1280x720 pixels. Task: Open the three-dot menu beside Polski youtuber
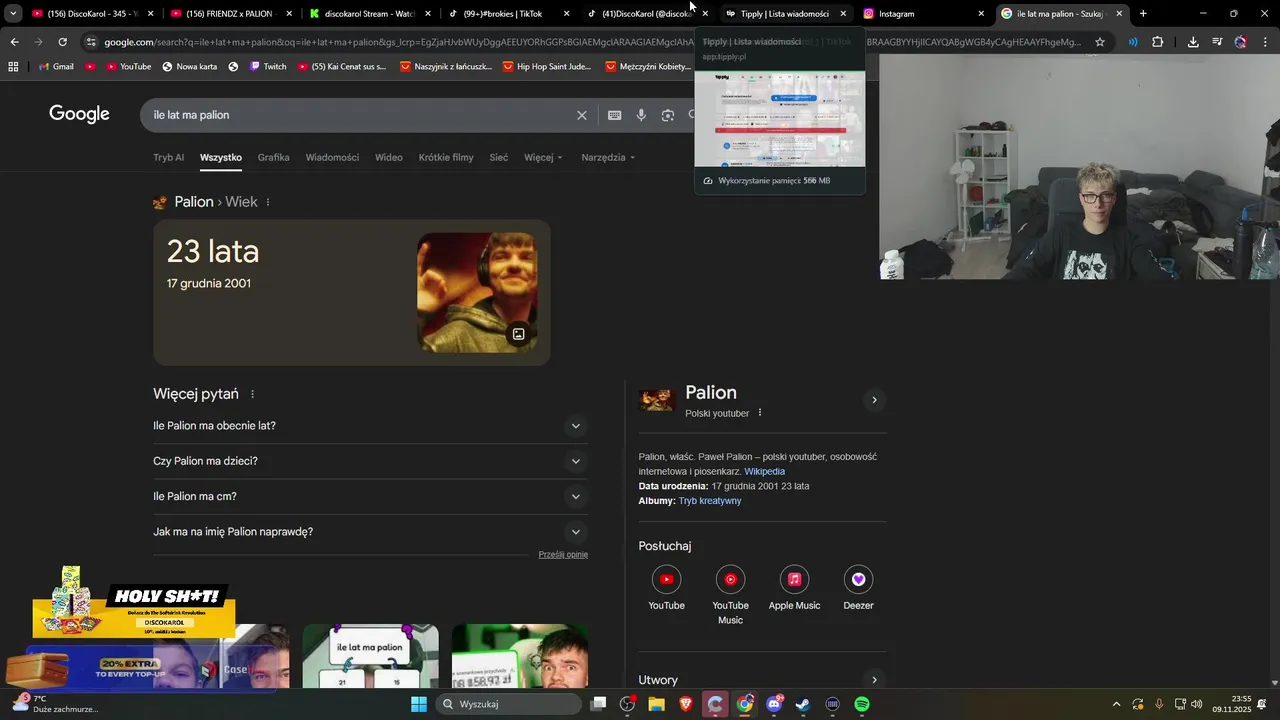tap(760, 413)
